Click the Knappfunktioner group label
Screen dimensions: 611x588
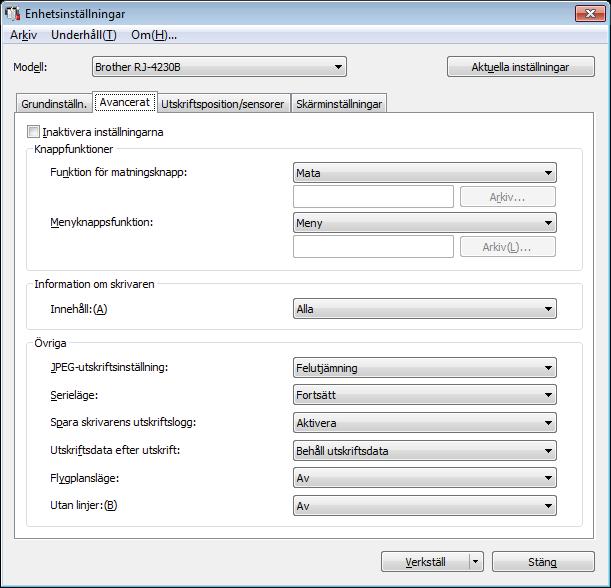pyautogui.click(x=74, y=149)
